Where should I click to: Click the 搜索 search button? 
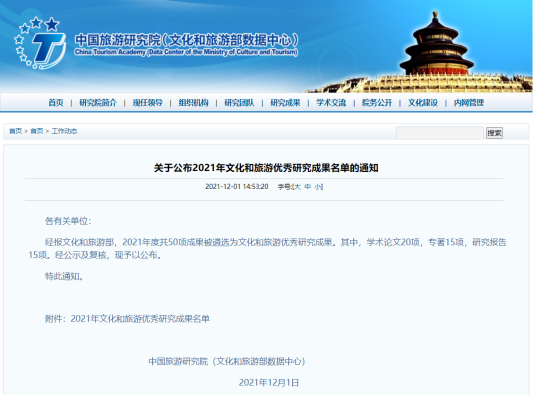(x=494, y=133)
